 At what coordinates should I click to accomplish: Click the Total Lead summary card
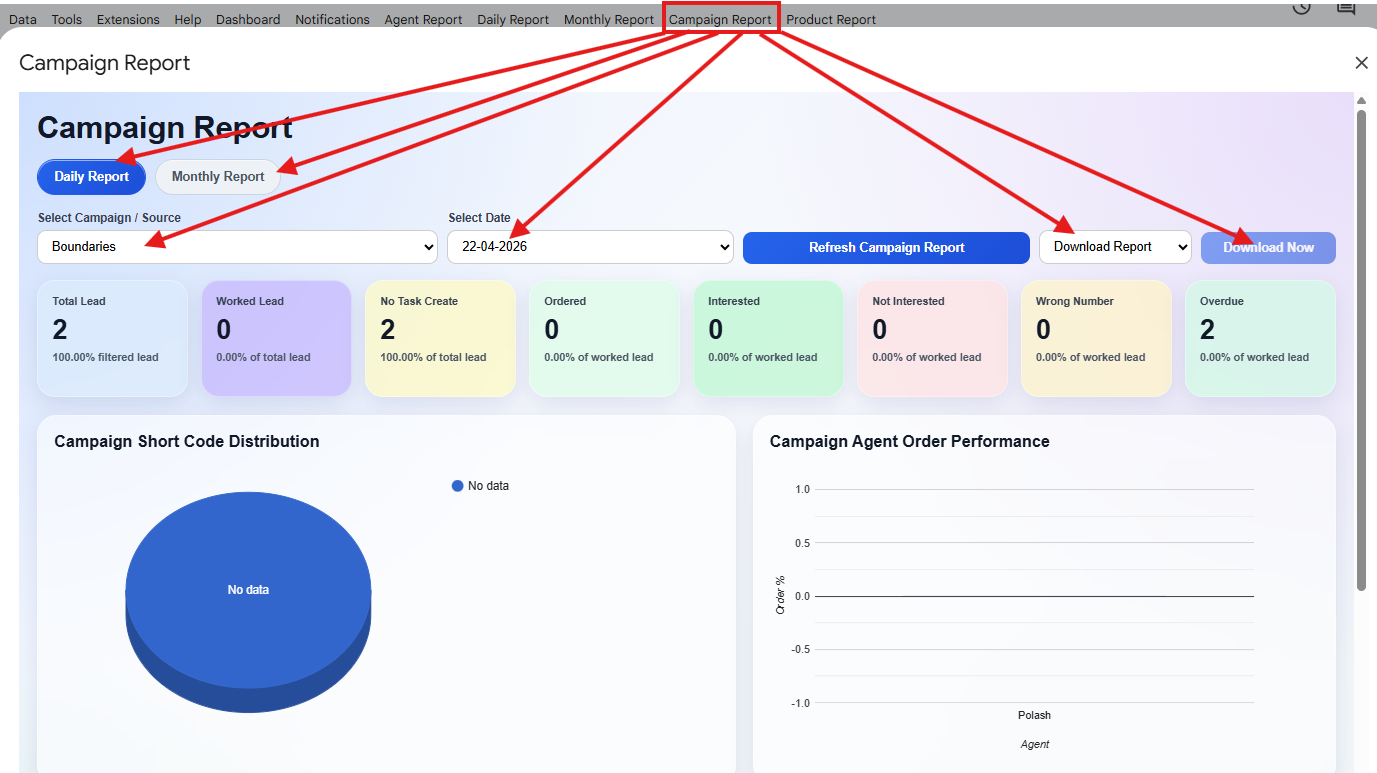[x=112, y=338]
